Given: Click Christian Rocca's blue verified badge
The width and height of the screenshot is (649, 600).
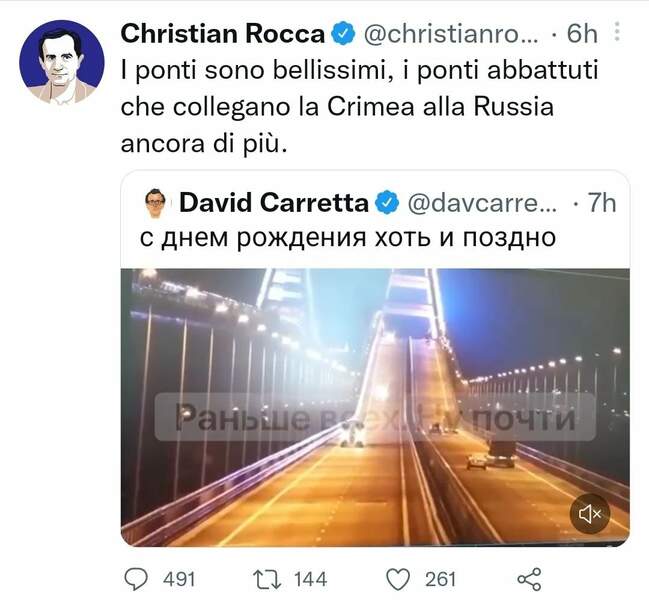Looking at the screenshot, I should (x=342, y=33).
